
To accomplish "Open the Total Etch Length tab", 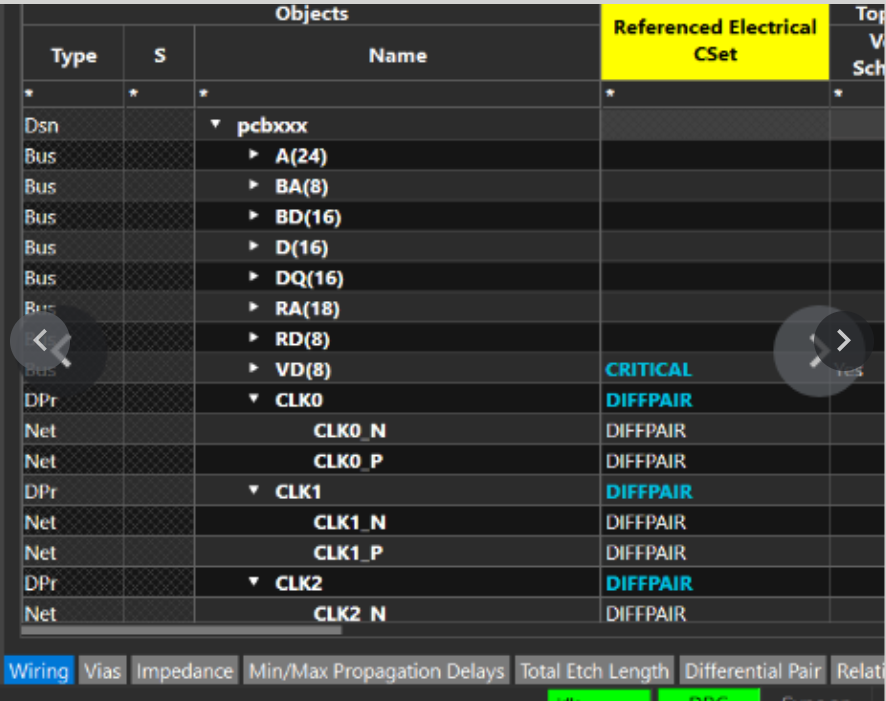I will coord(595,671).
